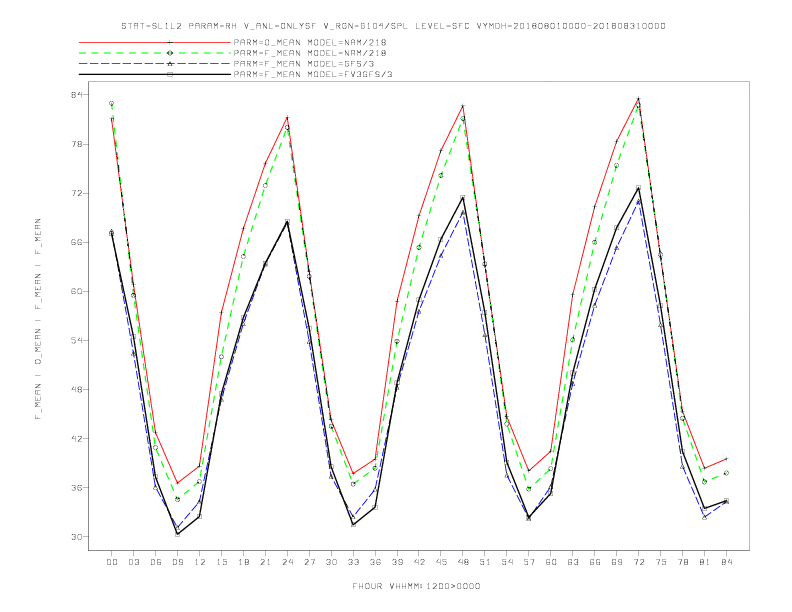This screenshot has height=612, width=792.
Task: Click the red solid legend line sample
Action: coord(155,42)
